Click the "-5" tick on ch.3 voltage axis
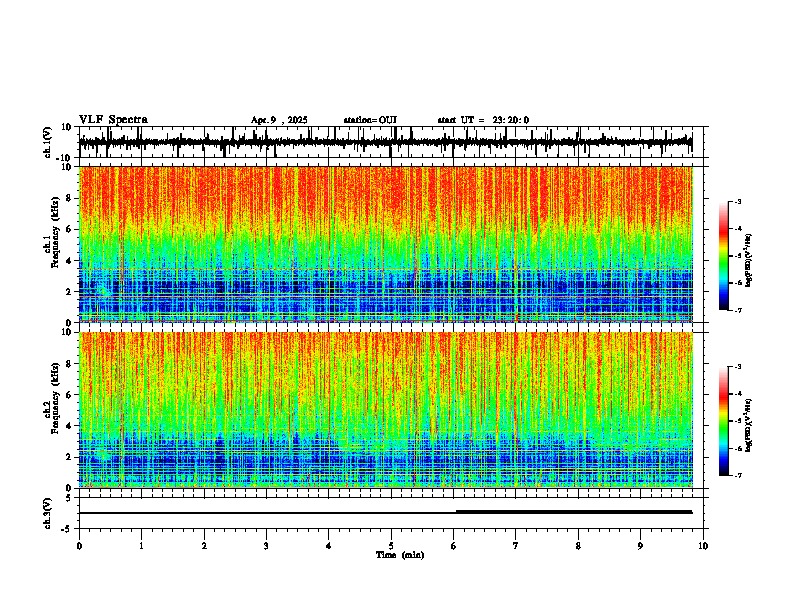Image resolution: width=792 pixels, height=612 pixels. pyautogui.click(x=67, y=529)
